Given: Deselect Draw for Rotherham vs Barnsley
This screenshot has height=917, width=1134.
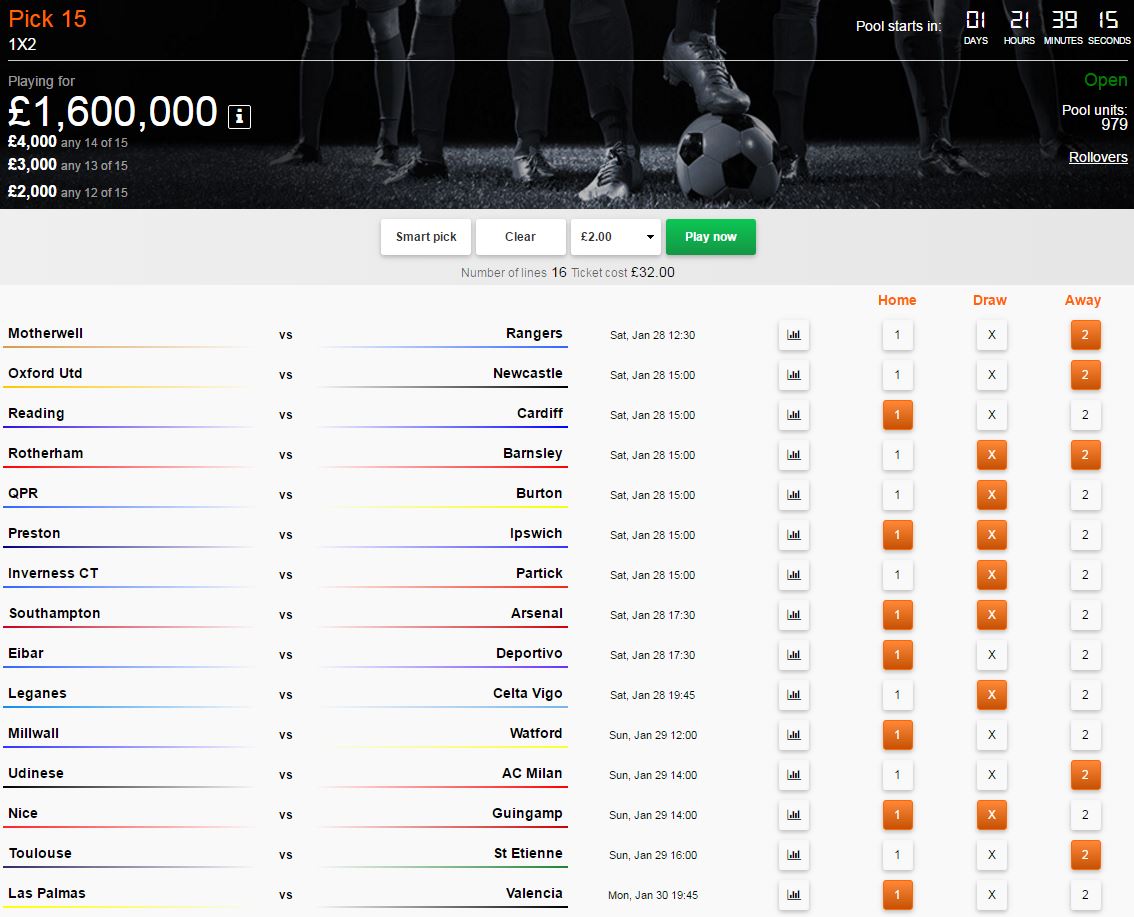Looking at the screenshot, I should tap(991, 455).
